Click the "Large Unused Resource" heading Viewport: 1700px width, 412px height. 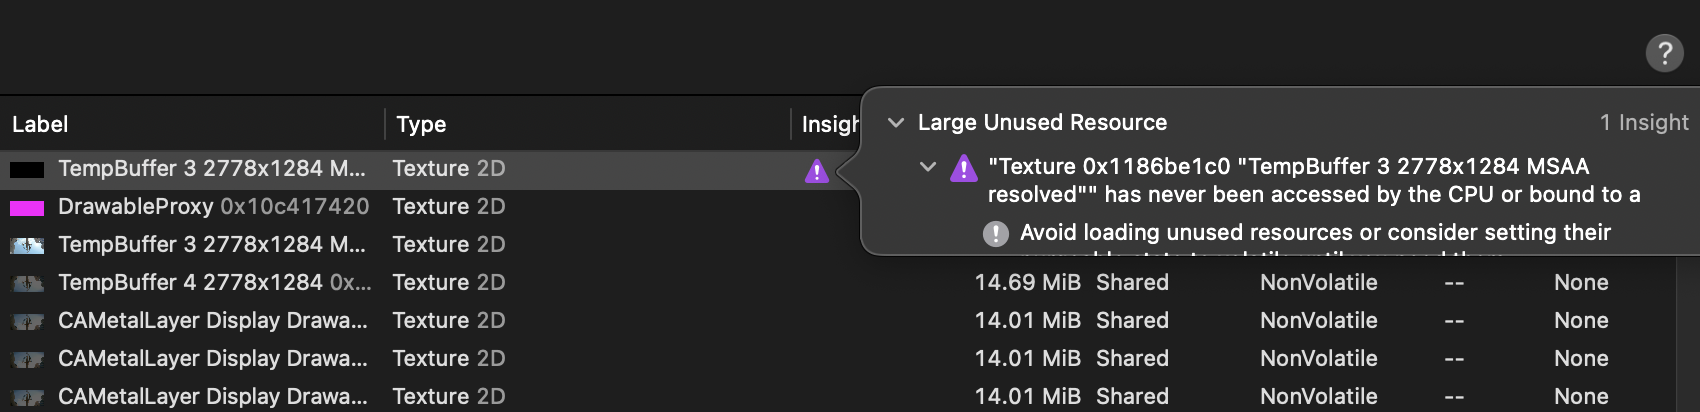click(x=1042, y=123)
